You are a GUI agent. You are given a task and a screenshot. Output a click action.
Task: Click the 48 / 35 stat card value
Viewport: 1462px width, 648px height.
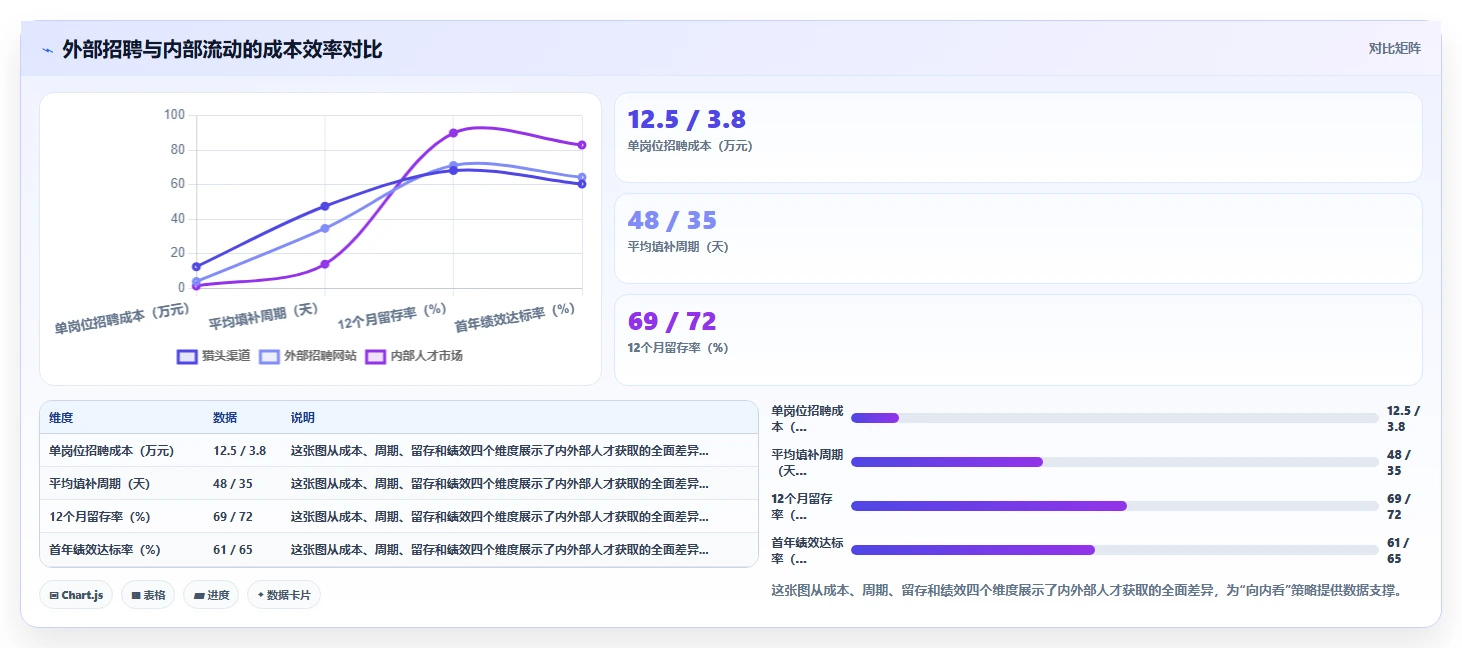[672, 221]
